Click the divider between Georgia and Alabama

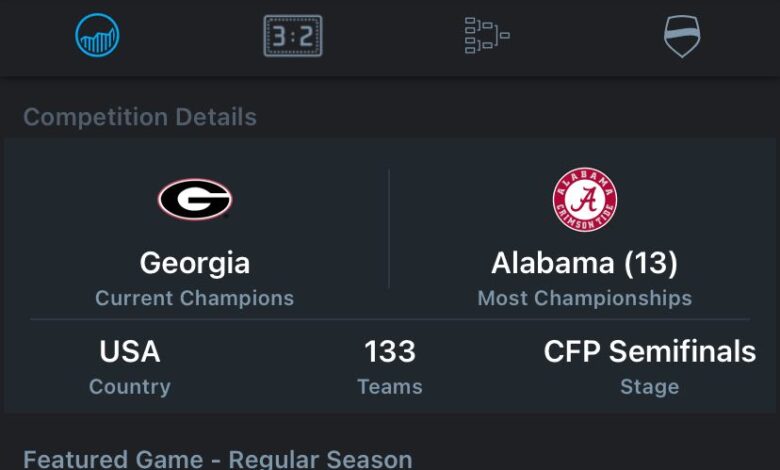389,230
